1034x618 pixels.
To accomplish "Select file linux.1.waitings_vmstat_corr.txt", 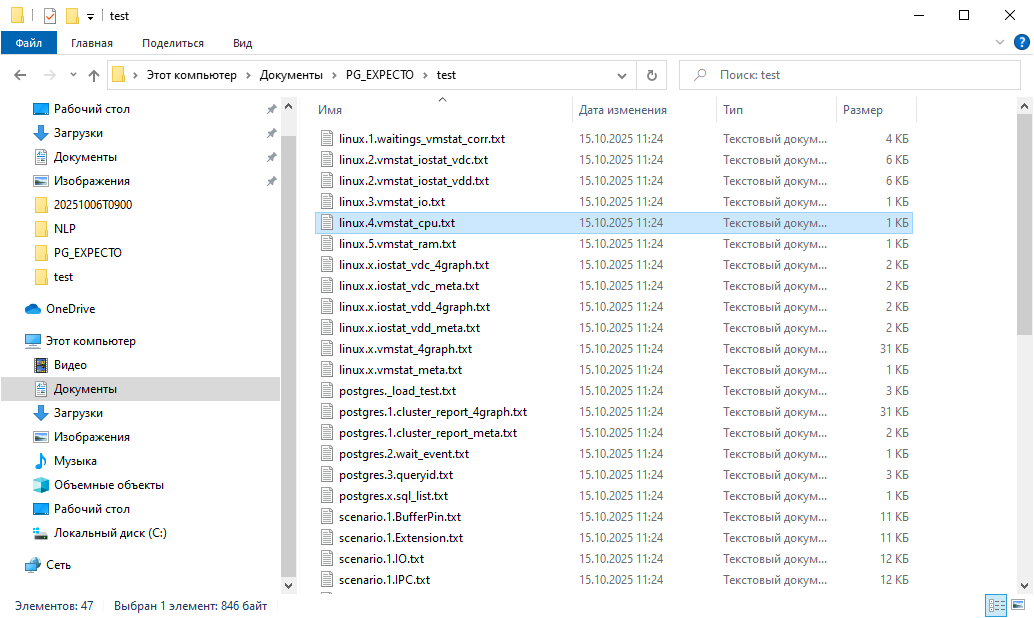I will pyautogui.click(x=421, y=139).
